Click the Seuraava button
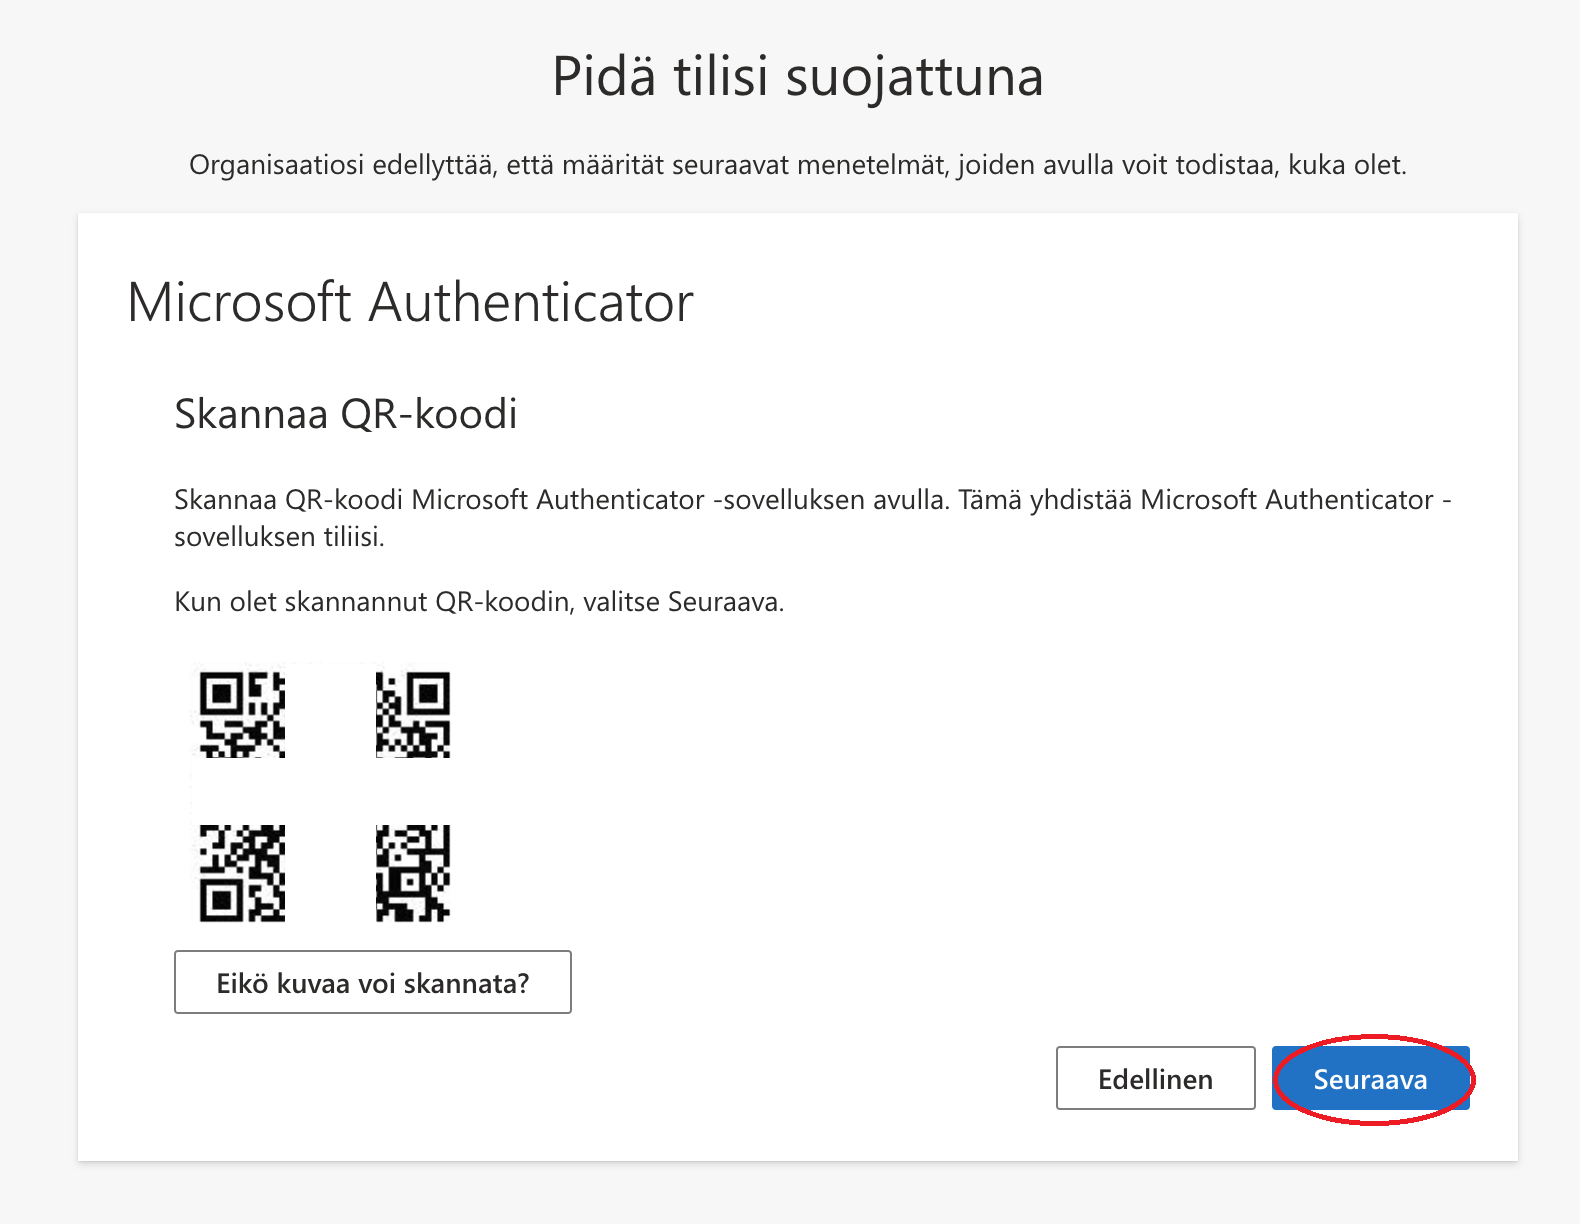 coord(1370,1078)
